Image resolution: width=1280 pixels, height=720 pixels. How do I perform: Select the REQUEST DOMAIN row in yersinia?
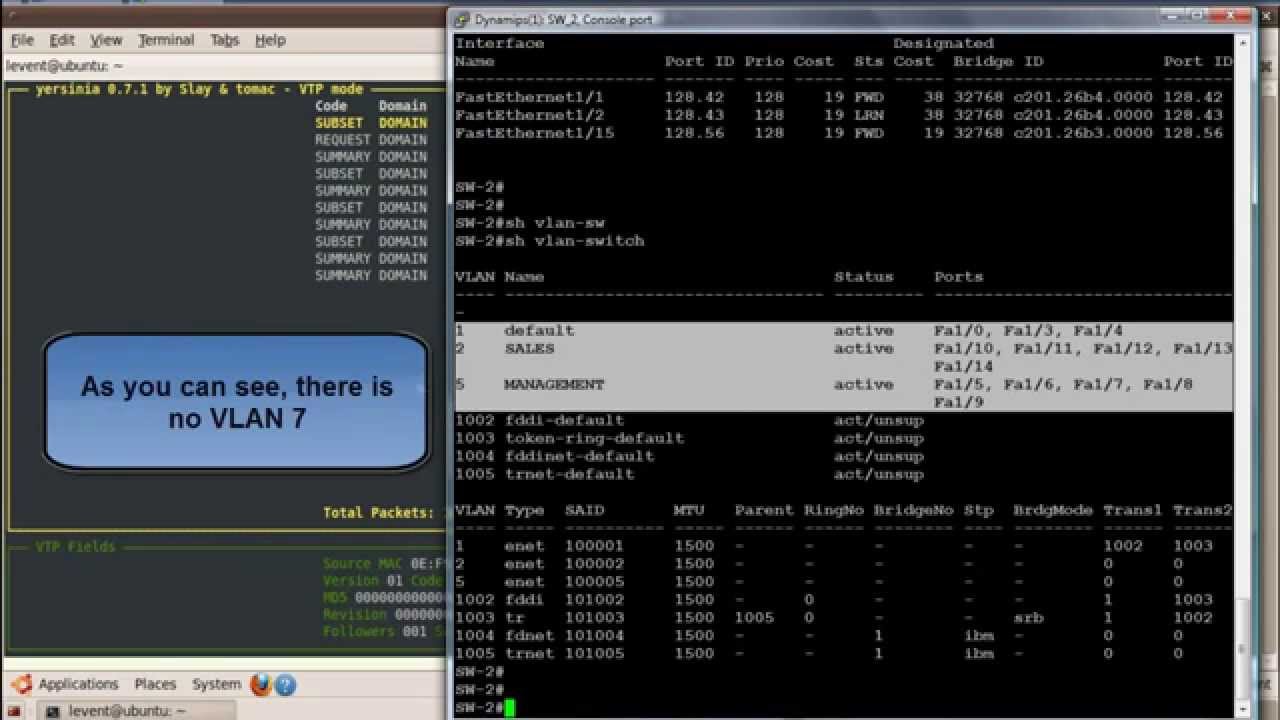coord(371,140)
